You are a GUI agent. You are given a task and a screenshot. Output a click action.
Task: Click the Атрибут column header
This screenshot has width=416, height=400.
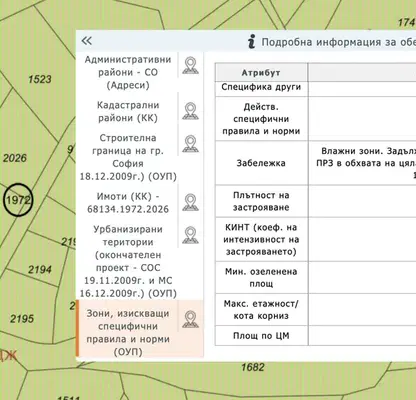point(261,72)
